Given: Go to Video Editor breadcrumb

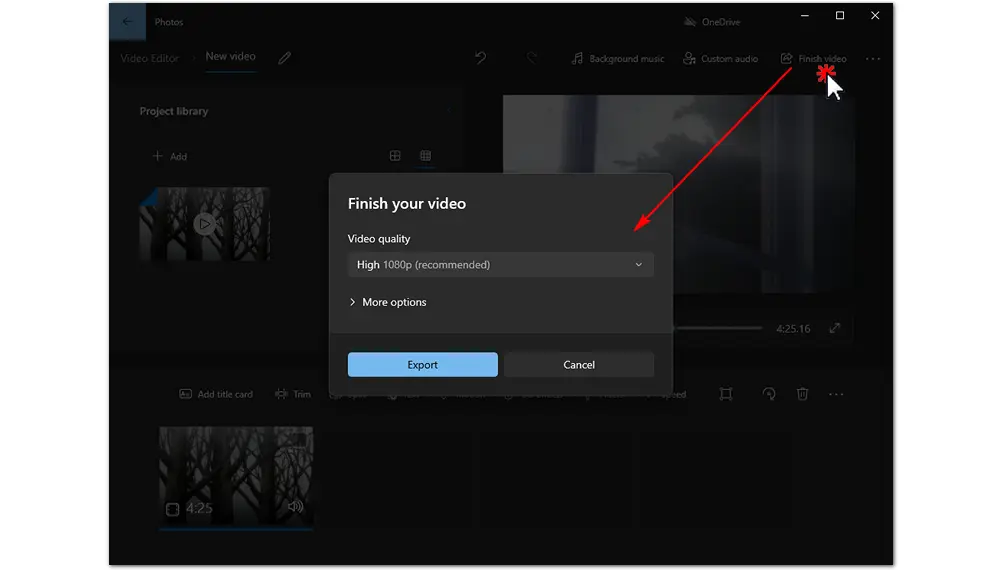Looking at the screenshot, I should click(150, 58).
